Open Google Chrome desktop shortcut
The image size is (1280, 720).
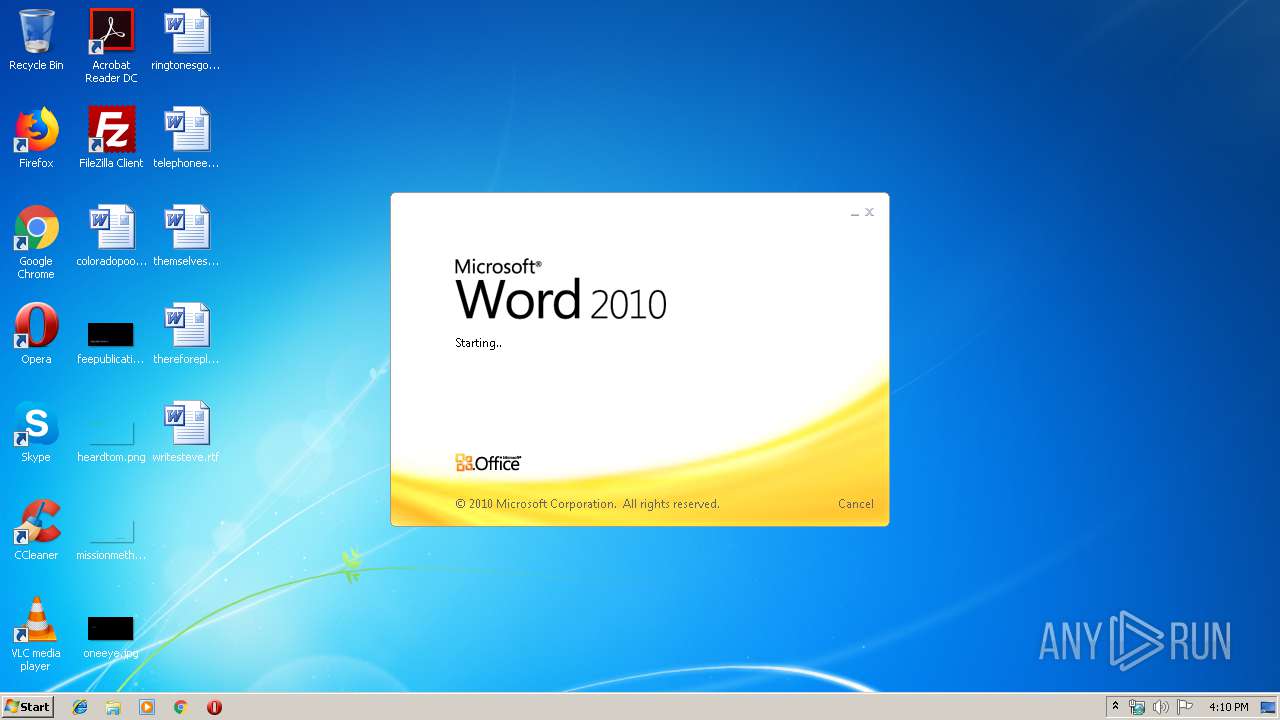36,242
